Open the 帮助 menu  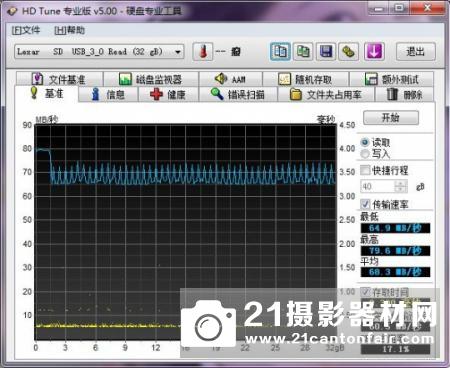(70, 30)
